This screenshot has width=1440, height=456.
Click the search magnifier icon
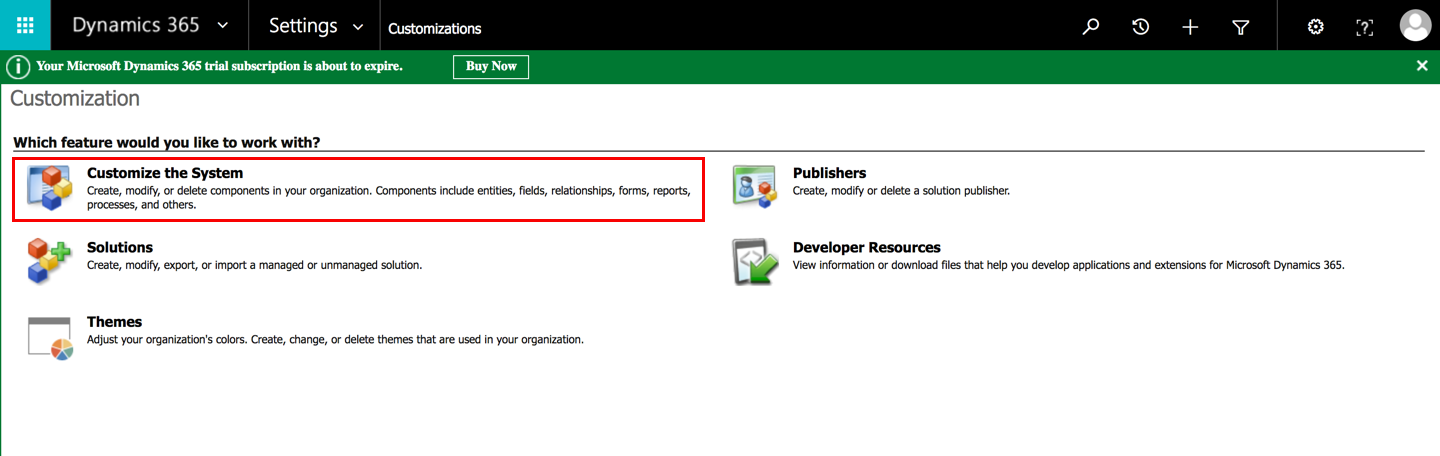tap(1091, 27)
